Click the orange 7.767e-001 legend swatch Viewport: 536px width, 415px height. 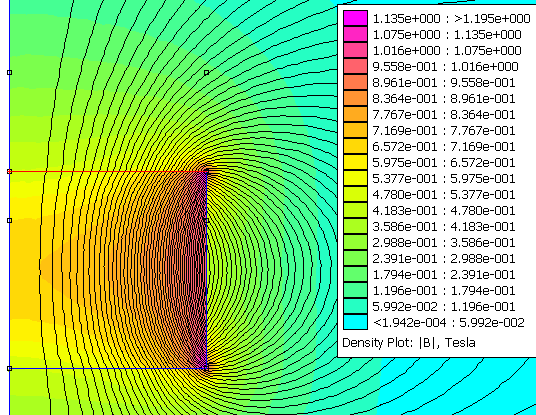click(355, 114)
